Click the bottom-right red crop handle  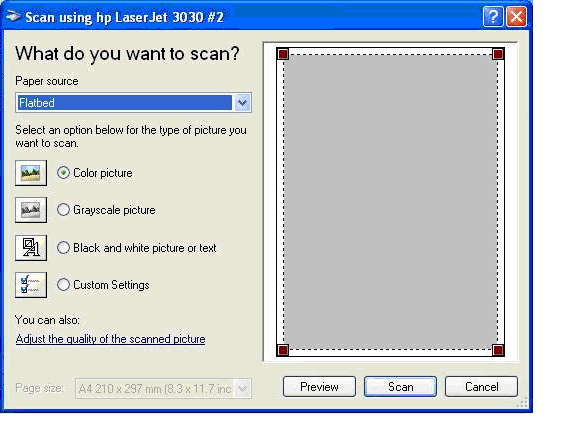(498, 350)
